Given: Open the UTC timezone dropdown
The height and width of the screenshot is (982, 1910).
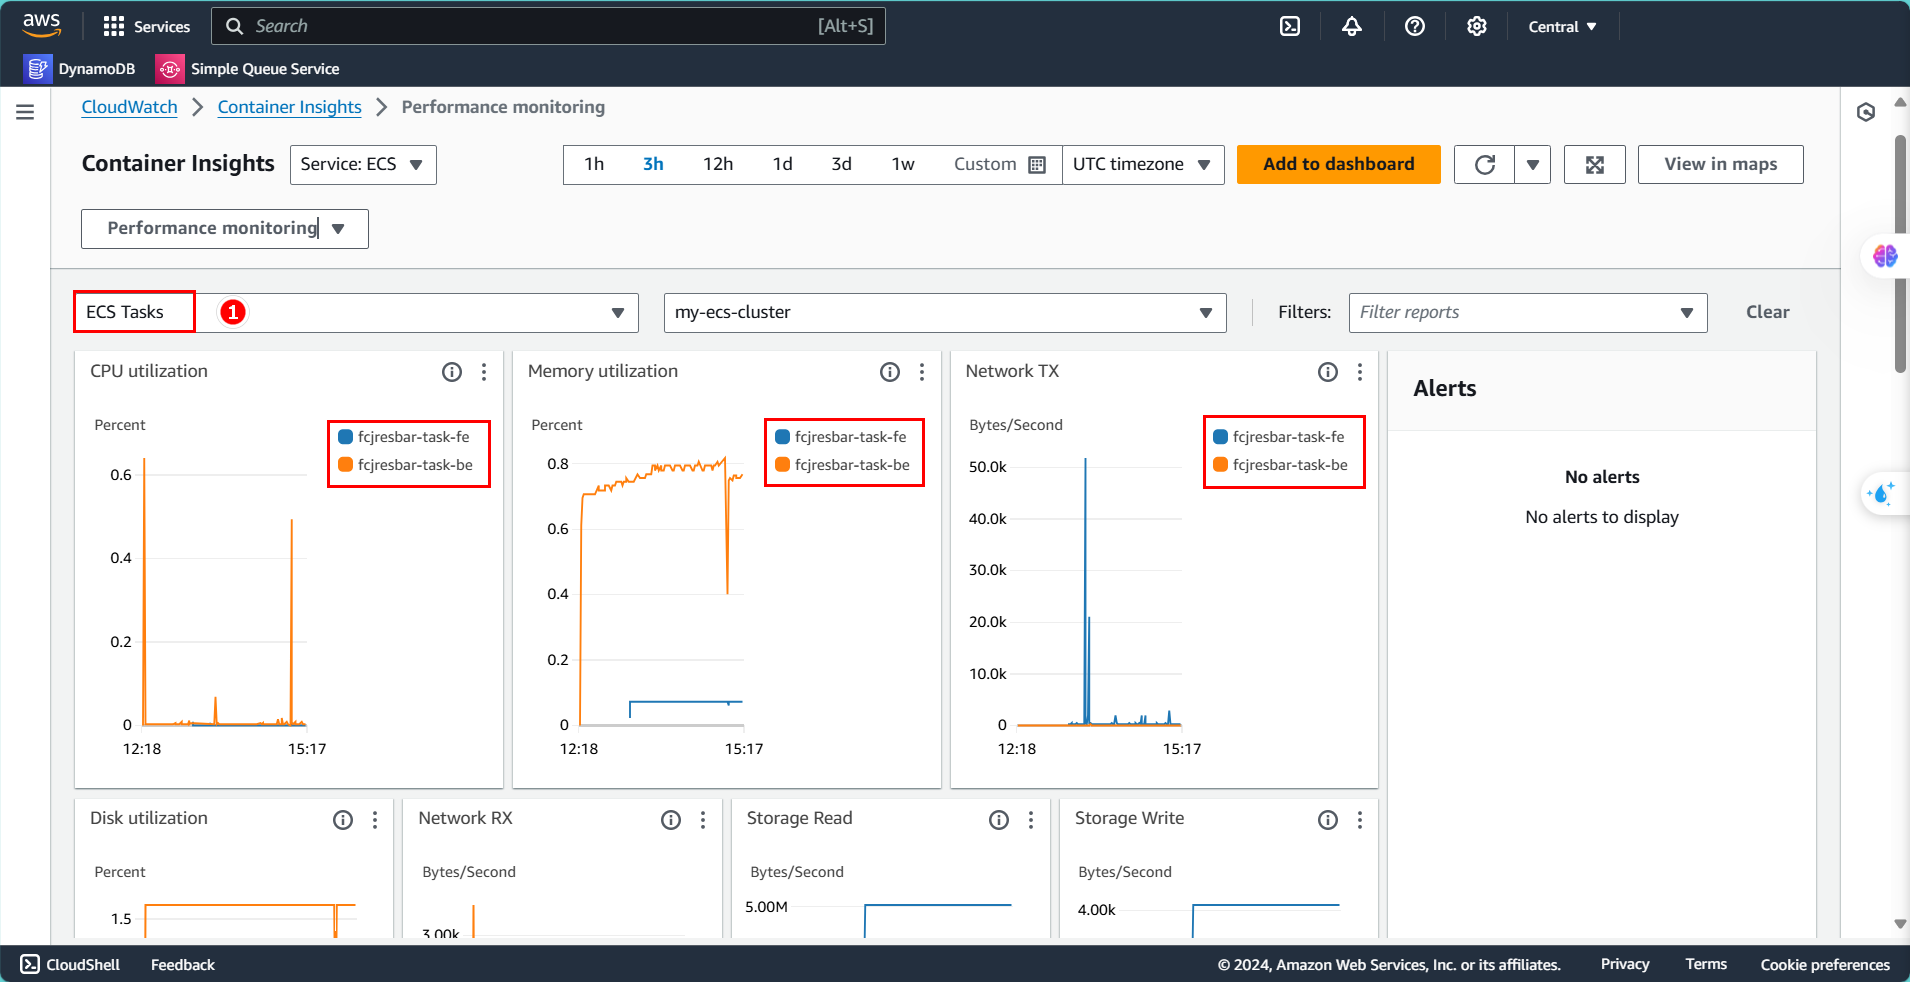Looking at the screenshot, I should (1143, 164).
